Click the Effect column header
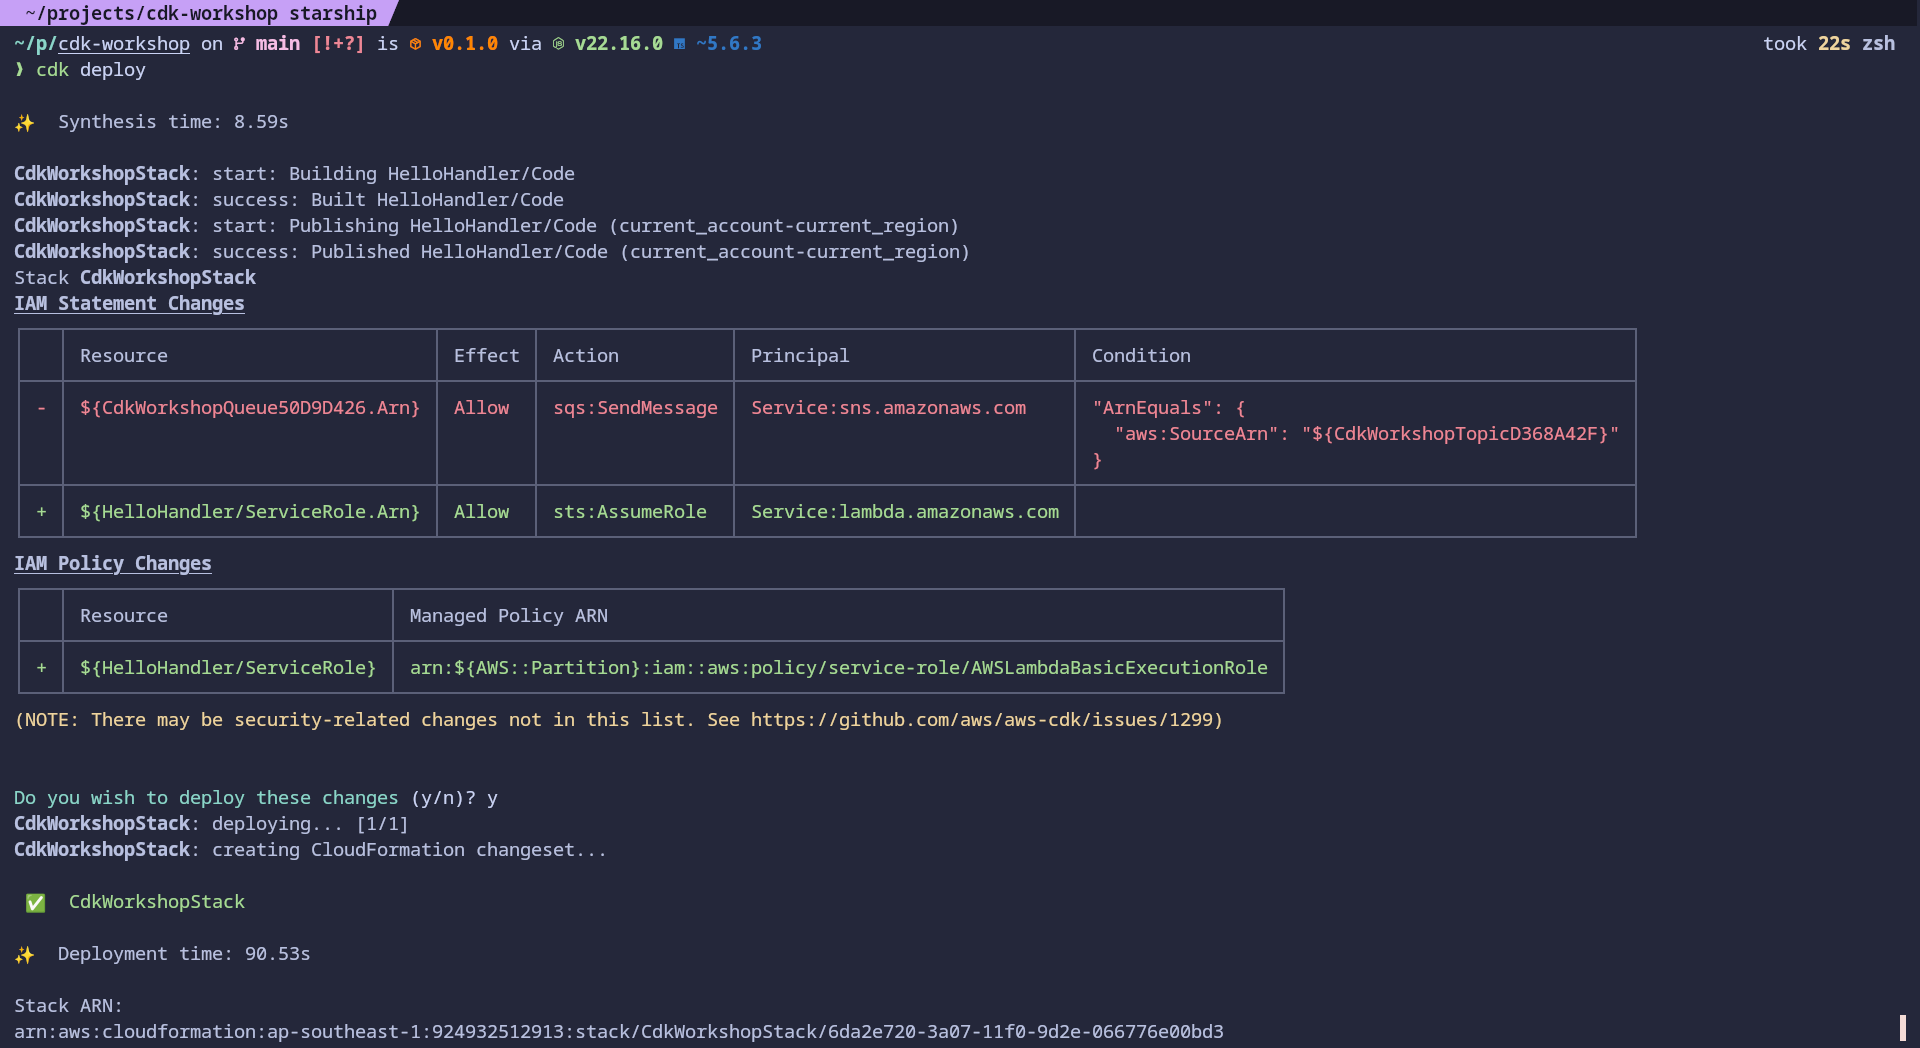The height and width of the screenshot is (1048, 1920). (x=487, y=356)
